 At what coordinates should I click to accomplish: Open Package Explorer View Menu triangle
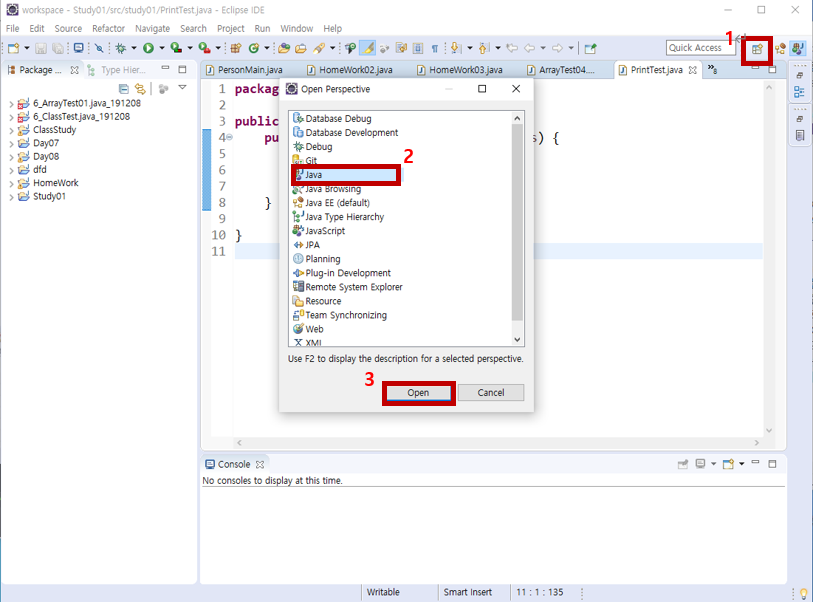pos(183,88)
